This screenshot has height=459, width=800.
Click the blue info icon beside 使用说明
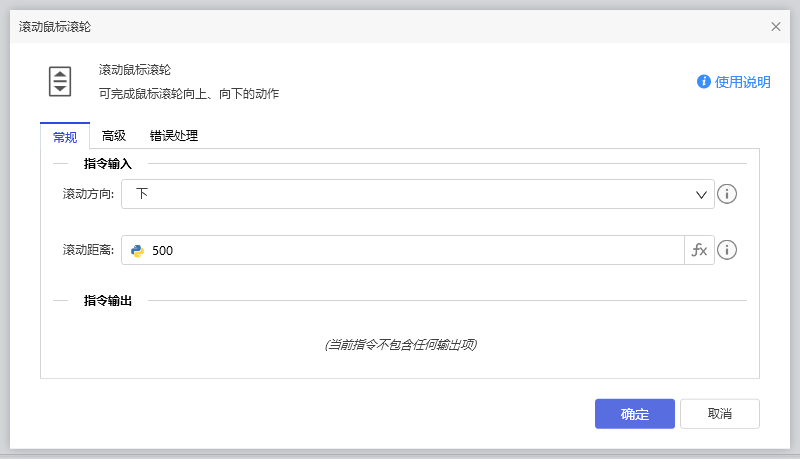[x=704, y=82]
